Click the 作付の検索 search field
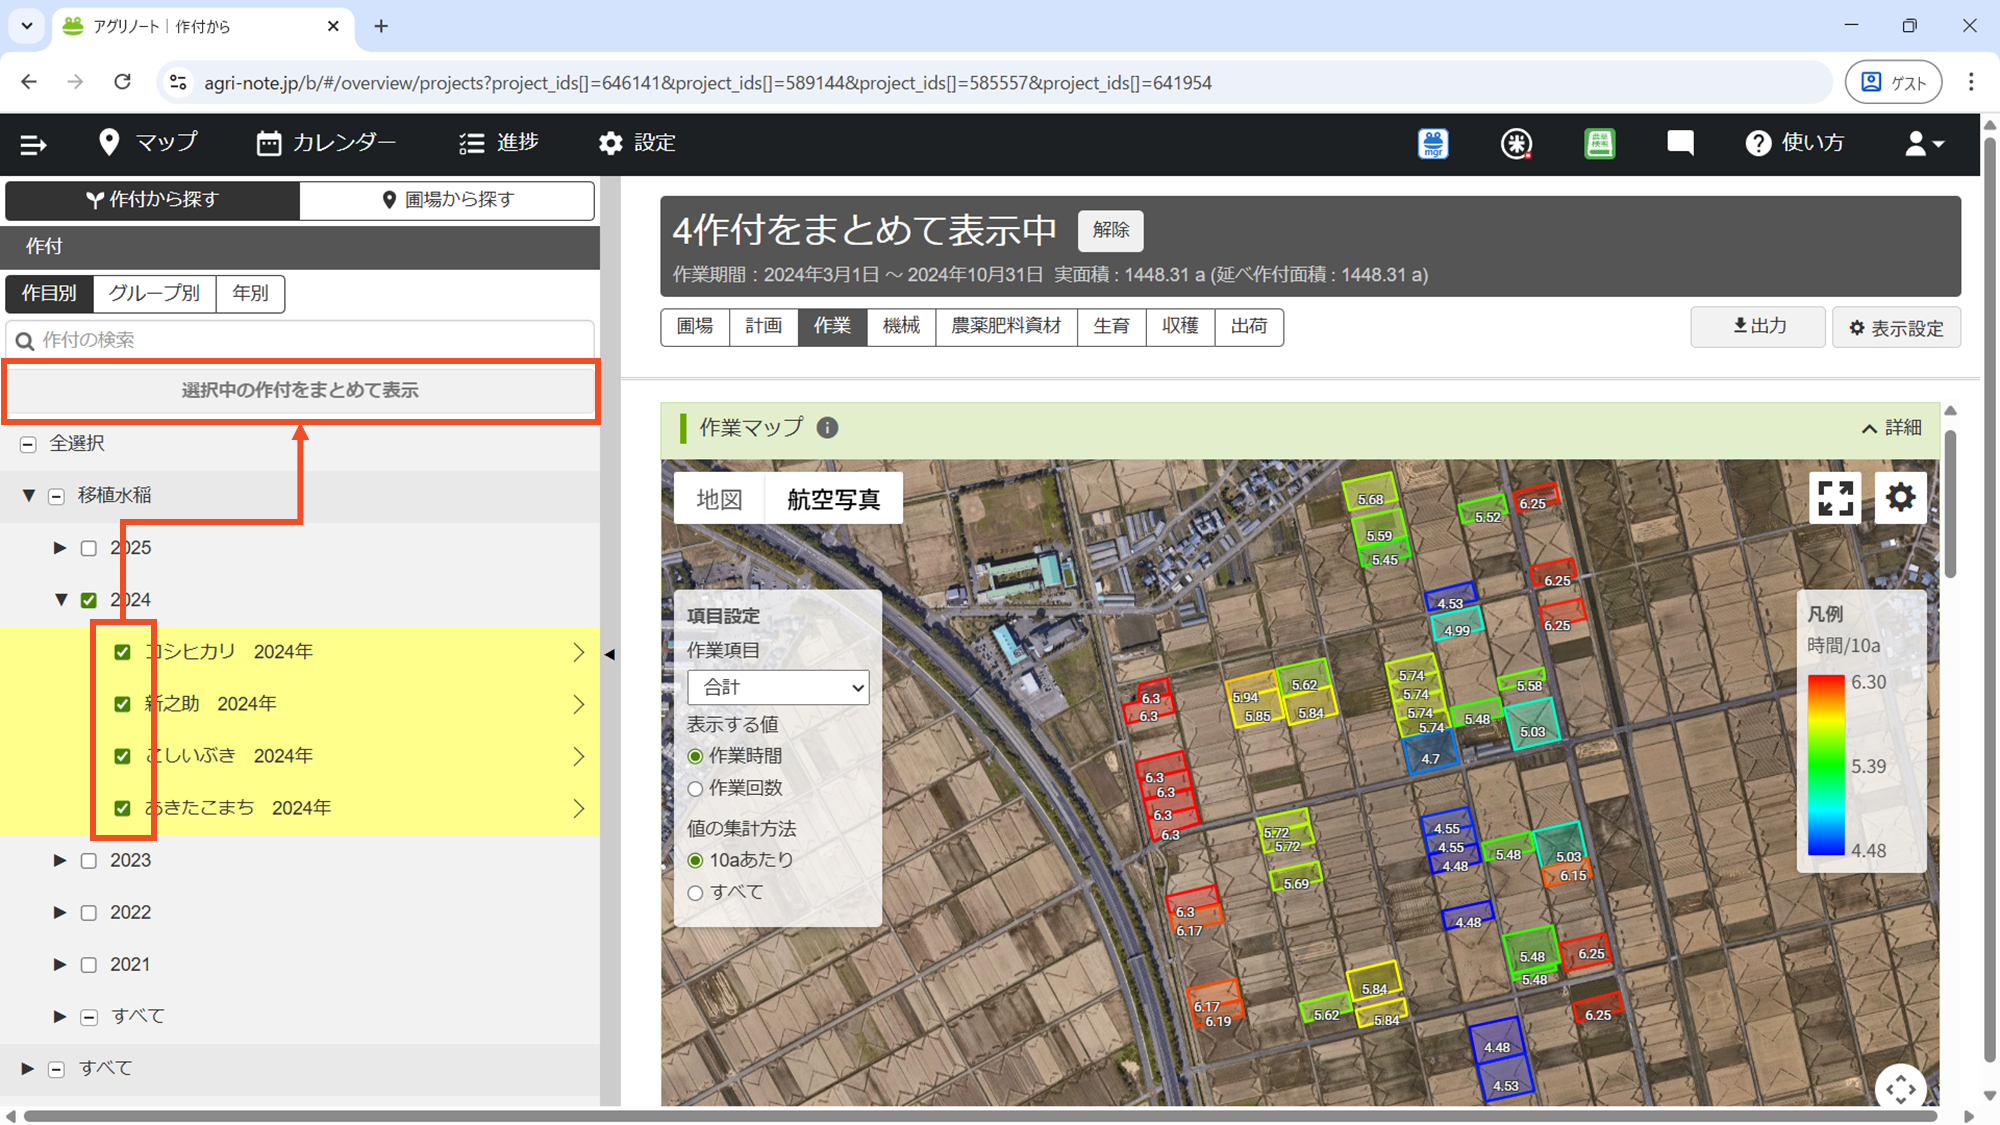This screenshot has height=1125, width=2000. [x=300, y=340]
